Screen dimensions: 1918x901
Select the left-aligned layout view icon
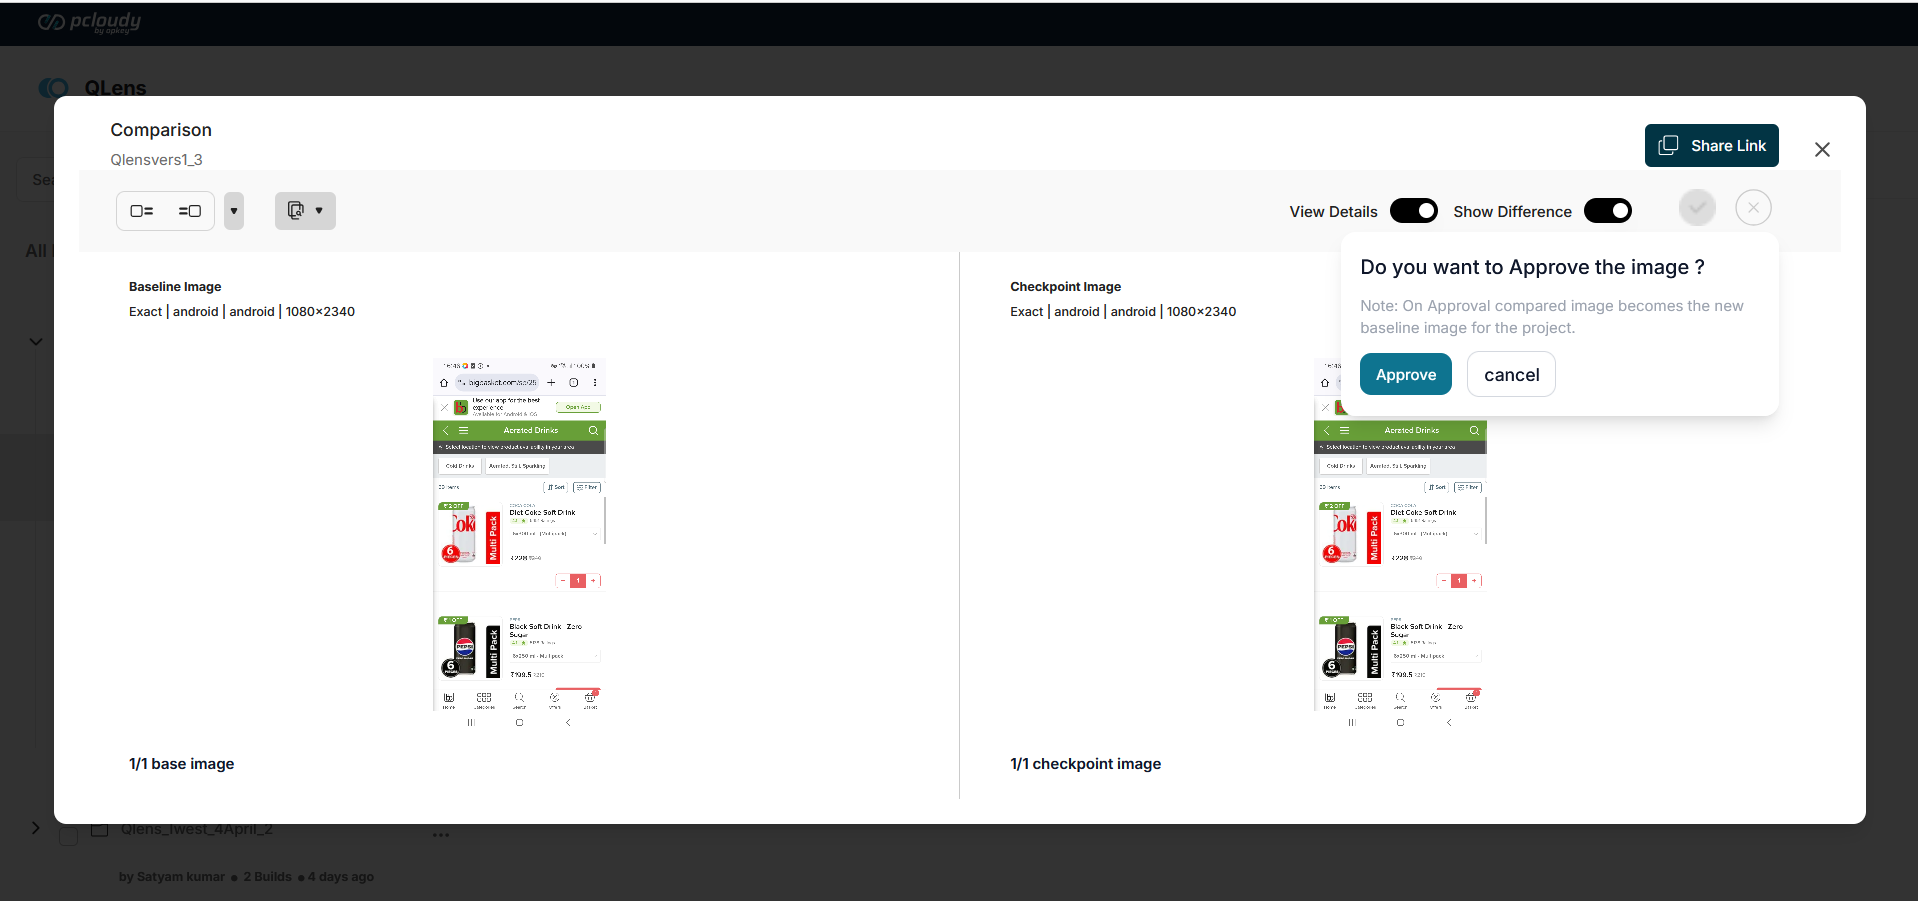(x=142, y=211)
